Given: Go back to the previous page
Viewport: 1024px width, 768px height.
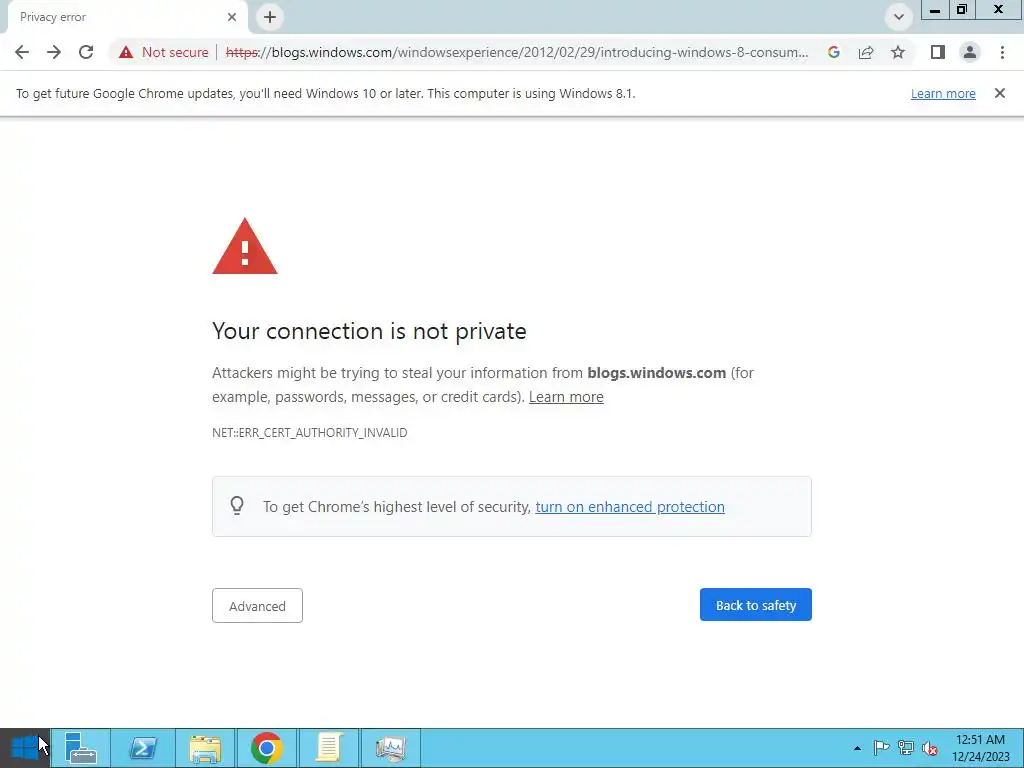Looking at the screenshot, I should coord(22,52).
